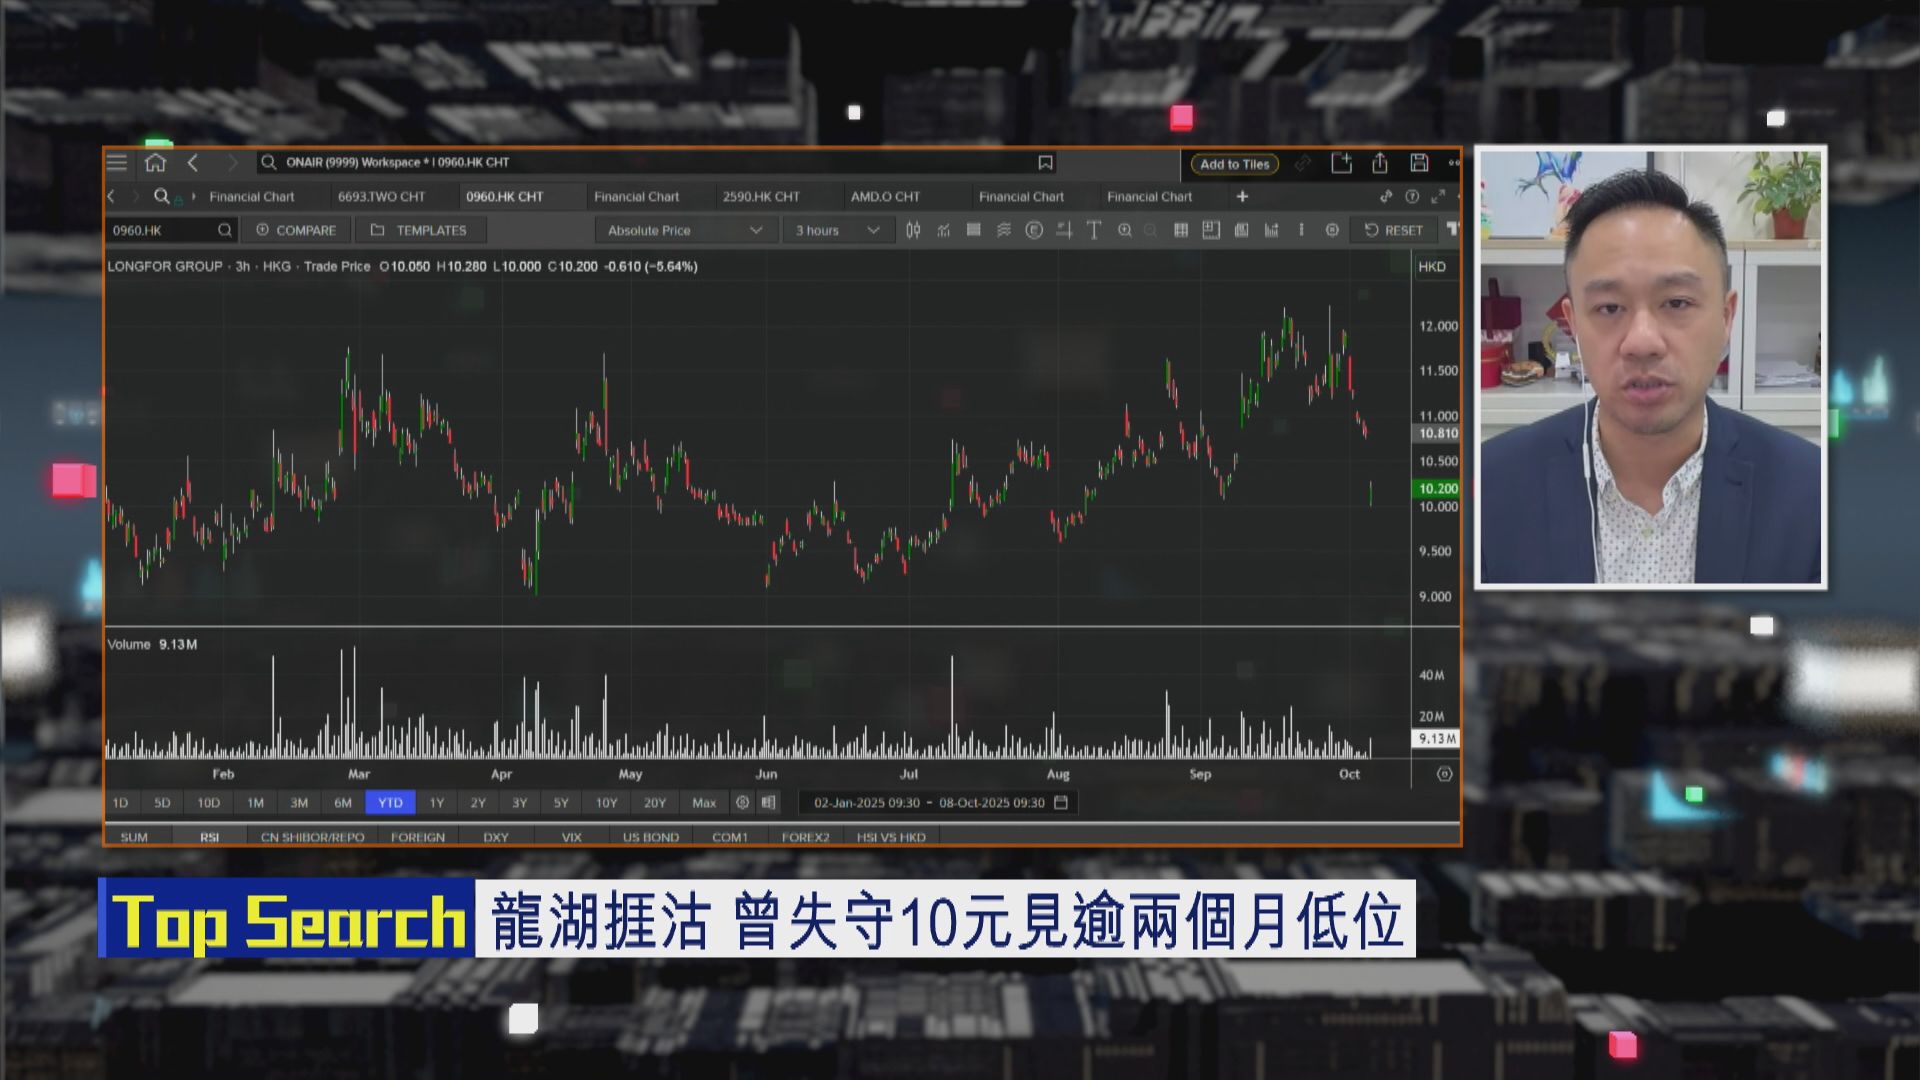
Task: Click the Add to Tiles button
Action: (x=1234, y=164)
